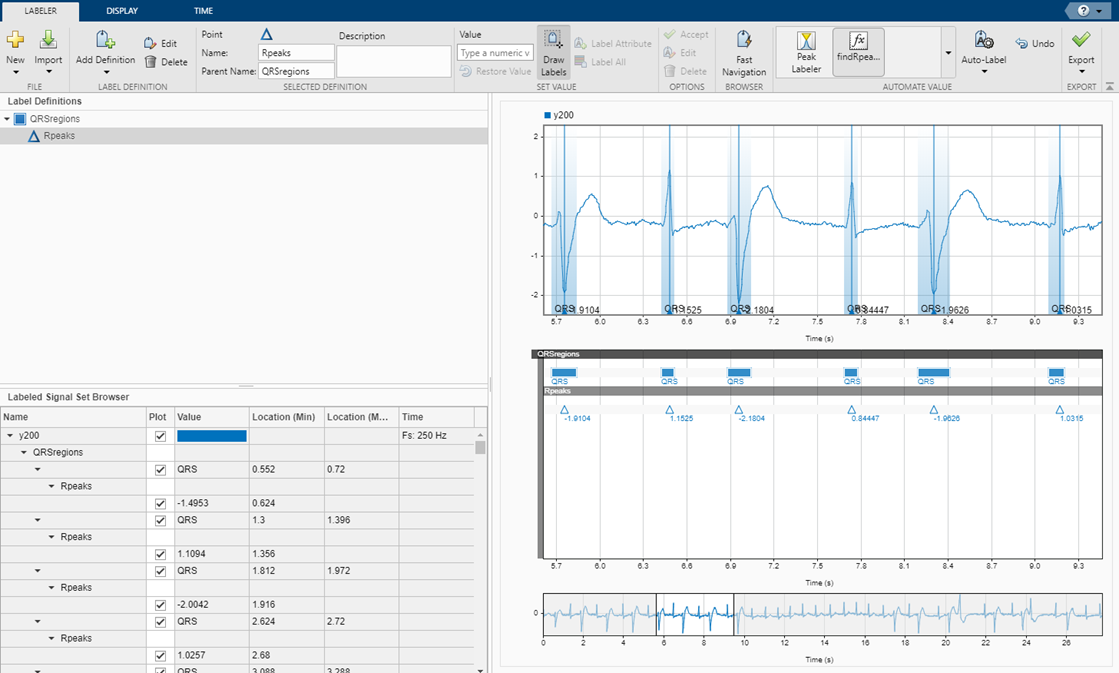Viewport: 1119px width, 673px height.
Task: Open Fast Navigation browser
Action: point(744,52)
